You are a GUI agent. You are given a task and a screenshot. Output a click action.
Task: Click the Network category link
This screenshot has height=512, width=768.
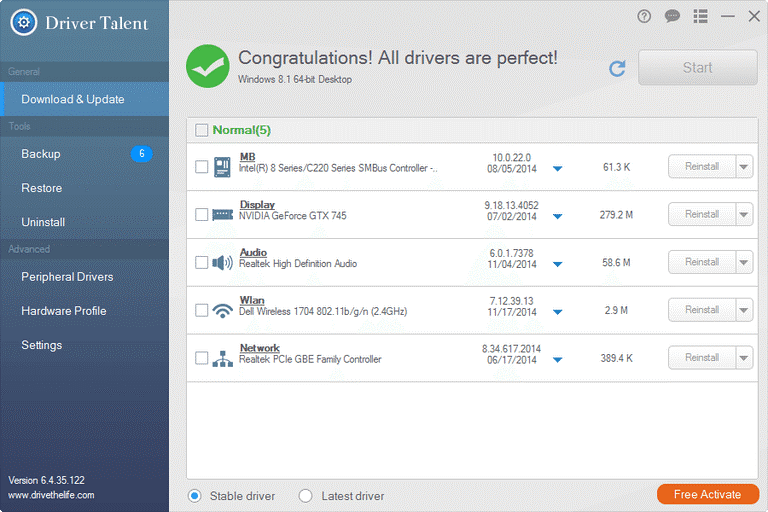(x=260, y=348)
